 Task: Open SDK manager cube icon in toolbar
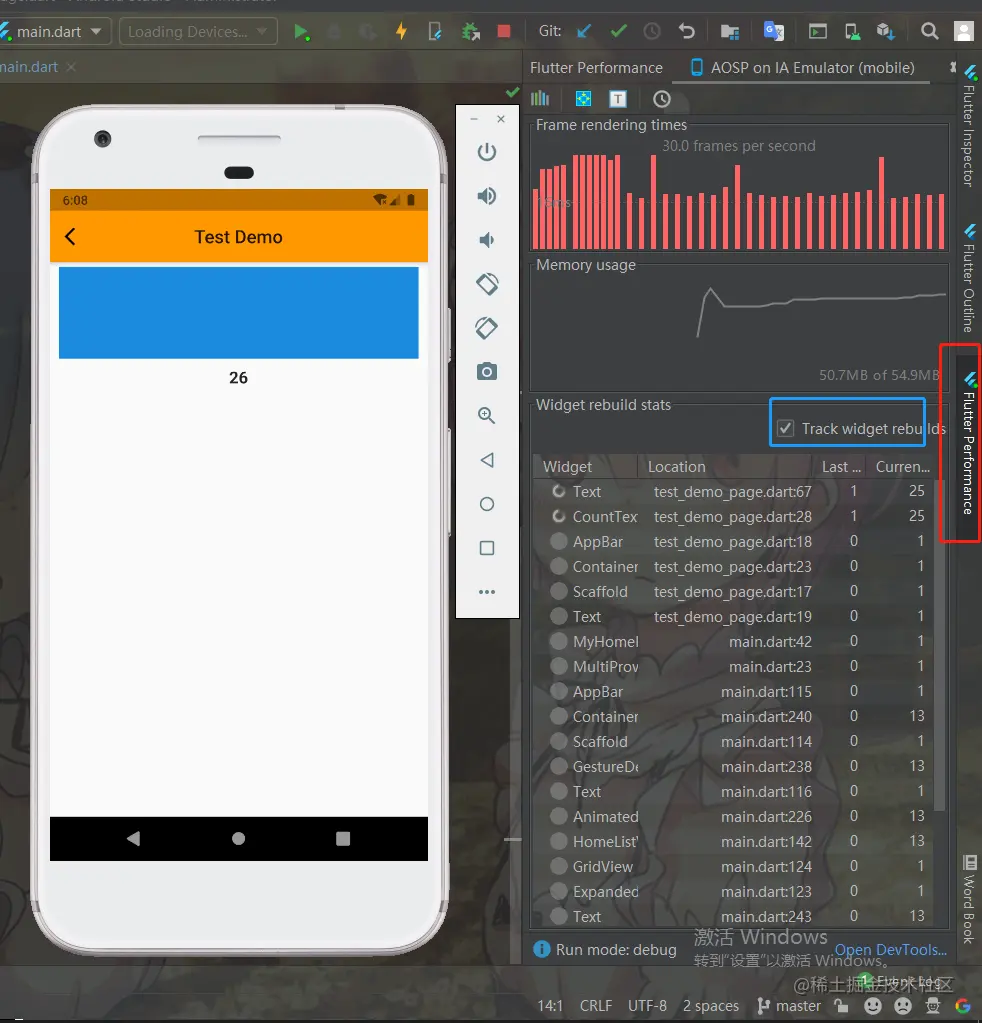tap(885, 31)
